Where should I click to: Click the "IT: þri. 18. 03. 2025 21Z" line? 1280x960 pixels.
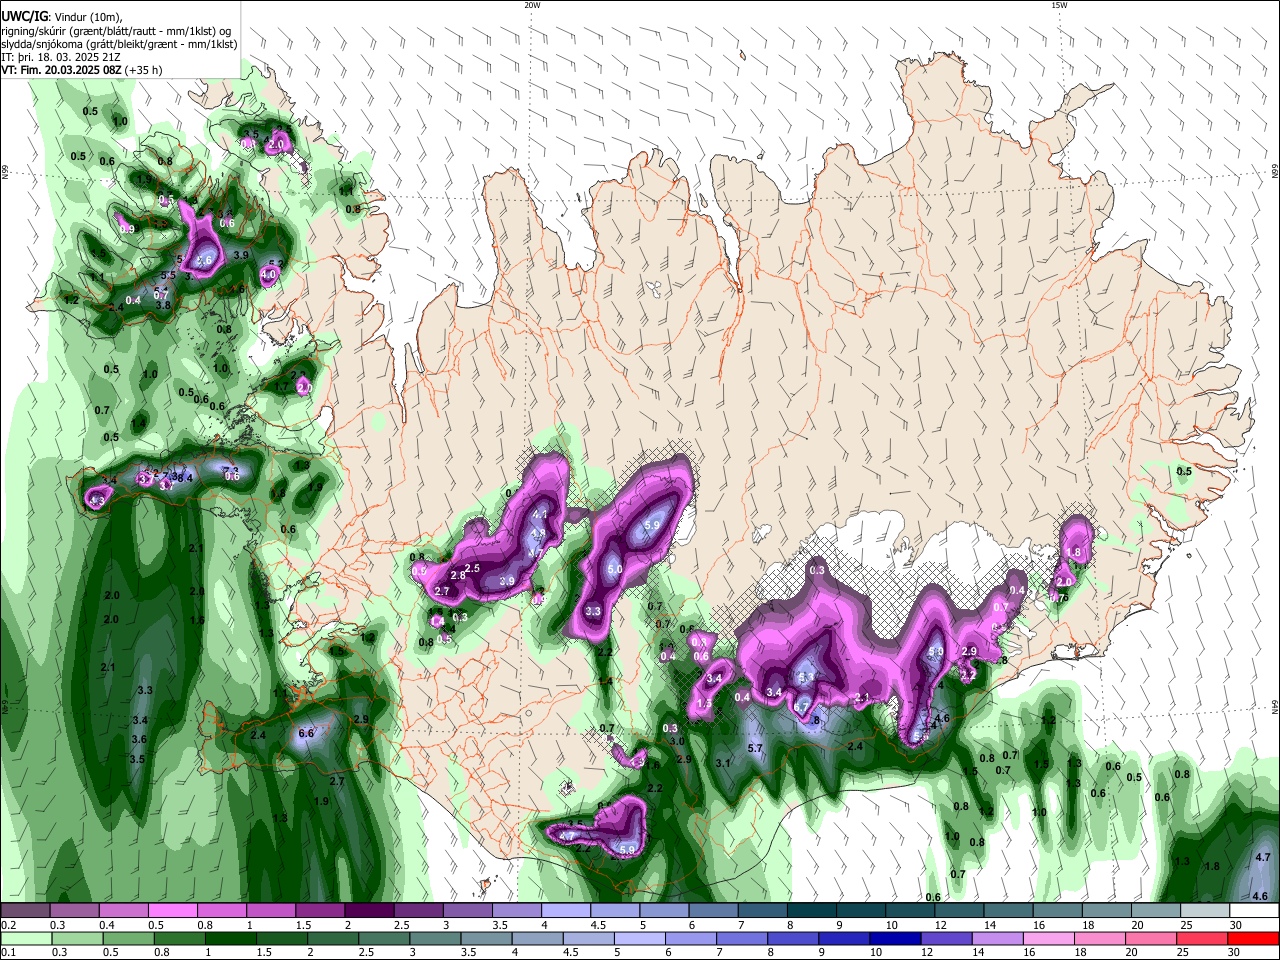click(63, 58)
